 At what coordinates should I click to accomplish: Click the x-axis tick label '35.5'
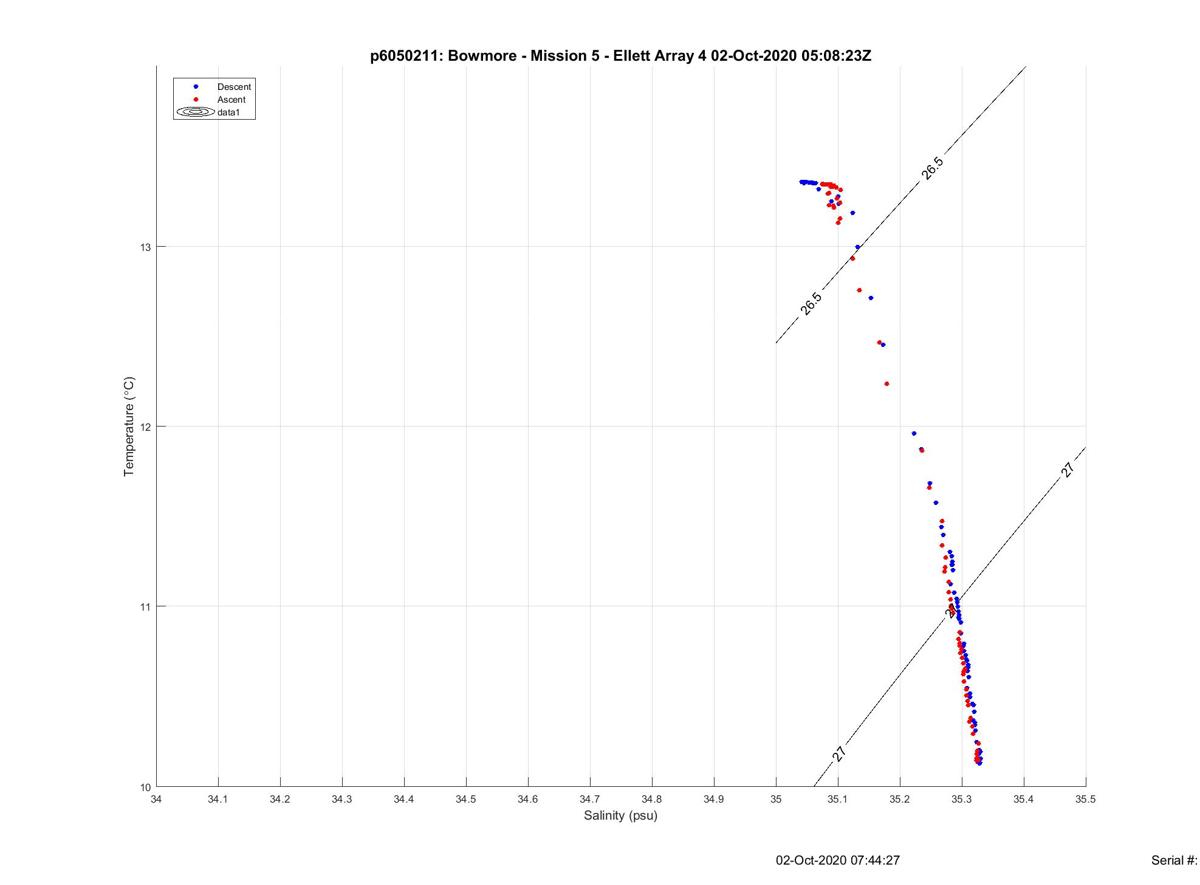(1086, 800)
